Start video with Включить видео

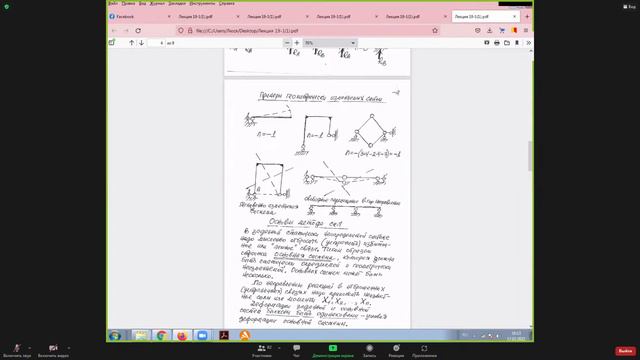[53, 351]
